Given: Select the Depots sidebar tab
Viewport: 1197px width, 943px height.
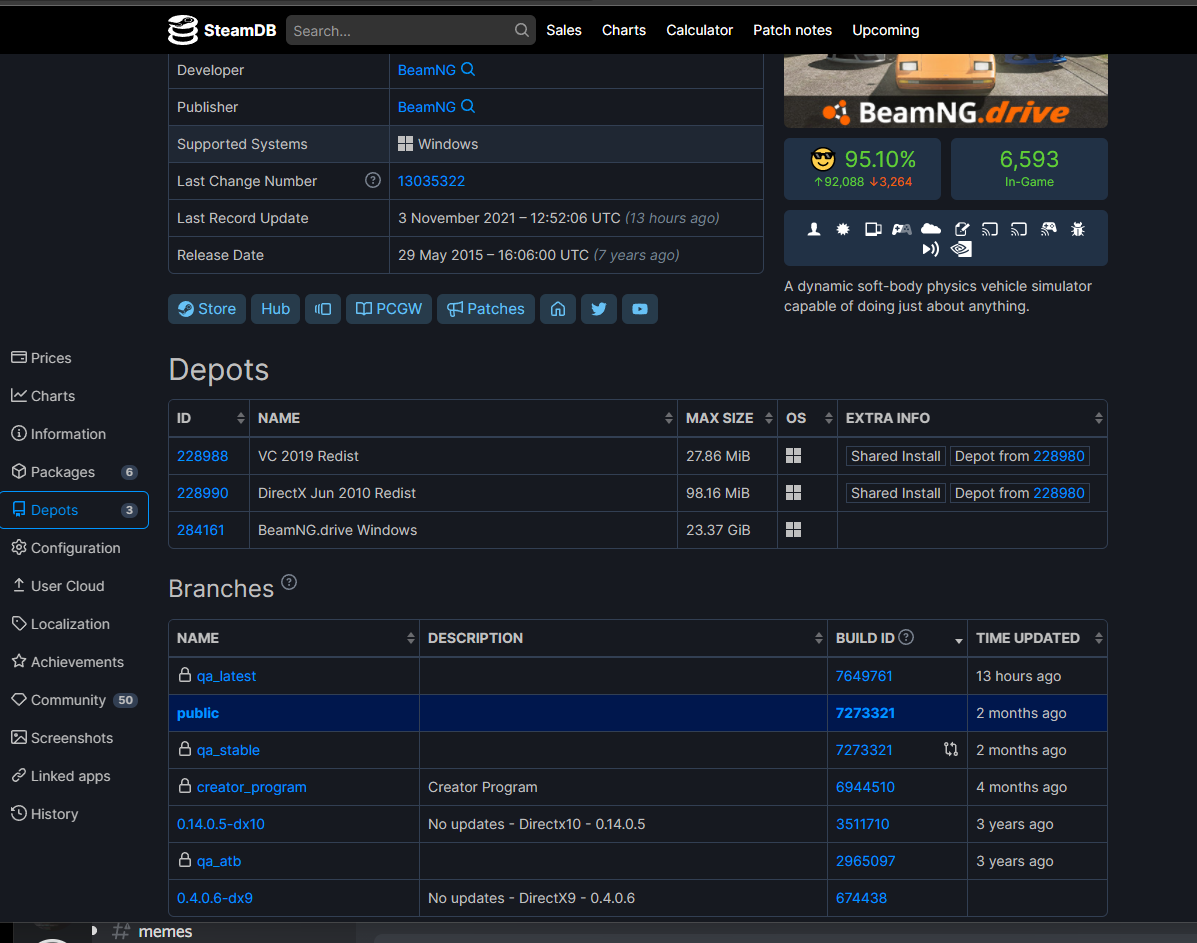Looking at the screenshot, I should point(74,510).
